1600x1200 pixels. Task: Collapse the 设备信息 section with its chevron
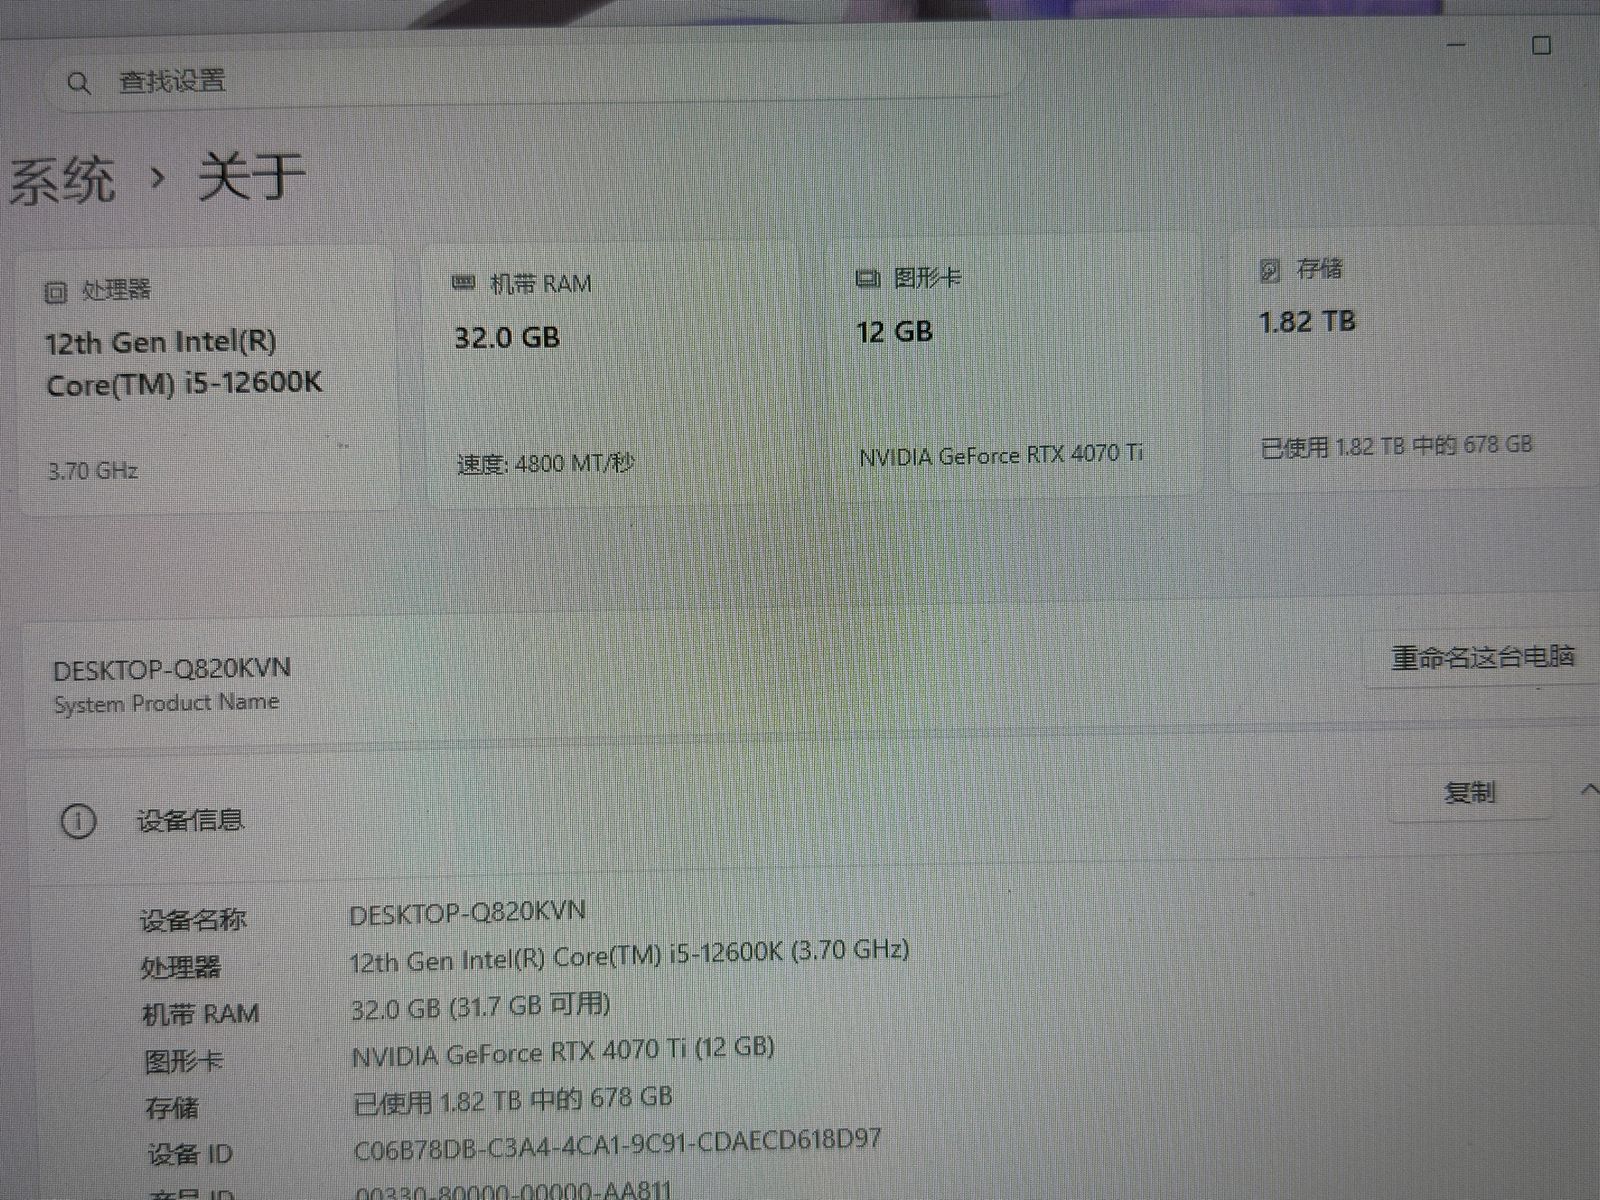point(1588,790)
